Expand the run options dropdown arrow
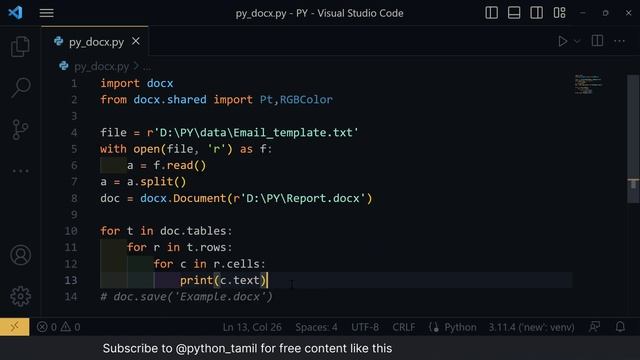Viewport: 640px width, 360px height. coord(577,41)
